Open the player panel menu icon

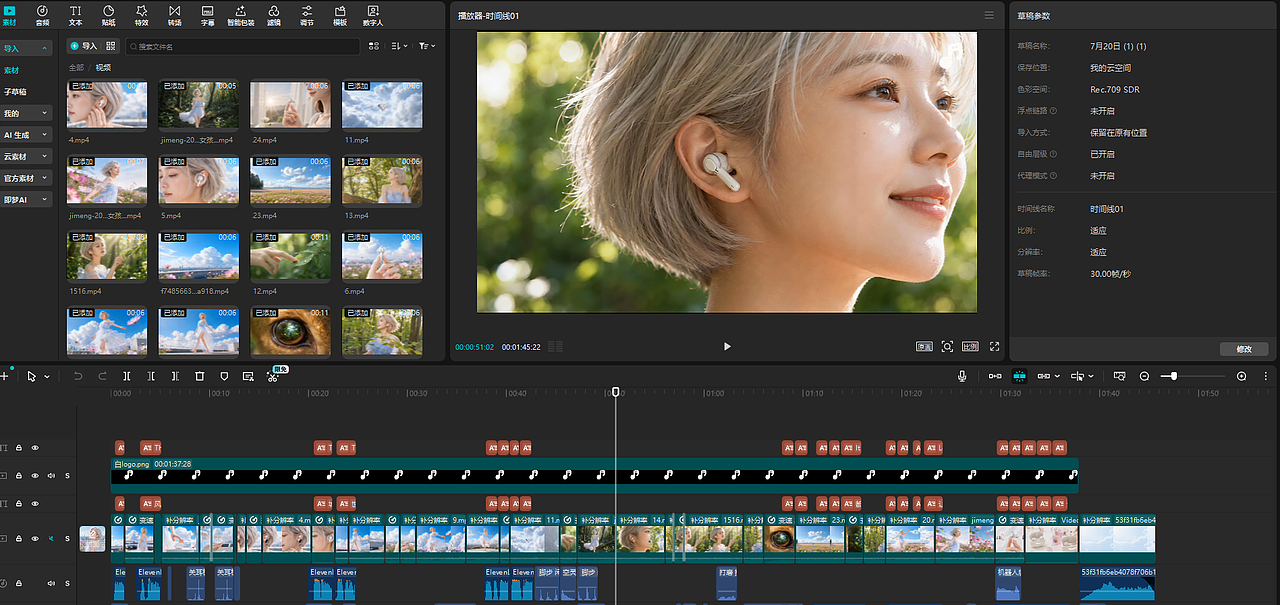[x=989, y=15]
